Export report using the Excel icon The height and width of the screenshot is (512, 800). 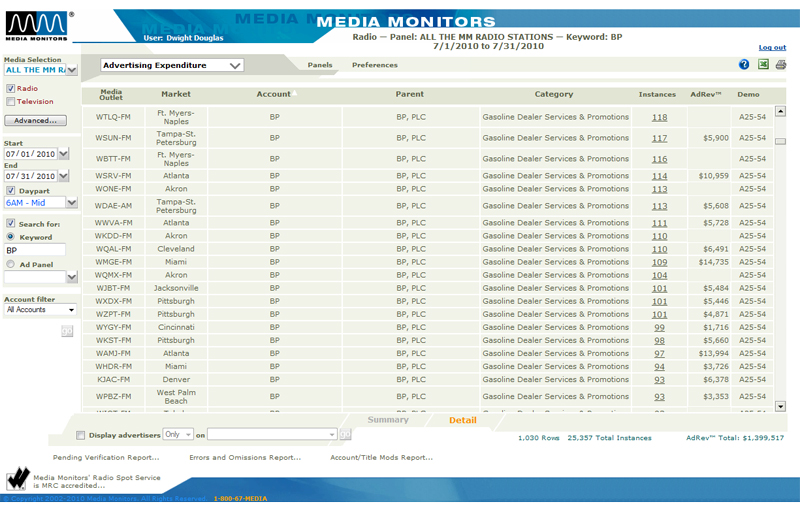(763, 65)
